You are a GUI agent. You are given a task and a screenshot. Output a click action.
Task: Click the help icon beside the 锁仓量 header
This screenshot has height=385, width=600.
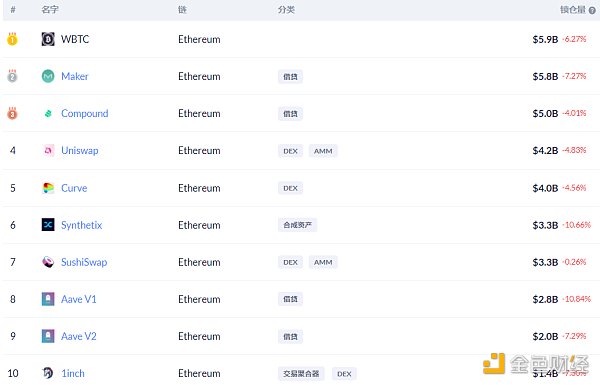592,10
